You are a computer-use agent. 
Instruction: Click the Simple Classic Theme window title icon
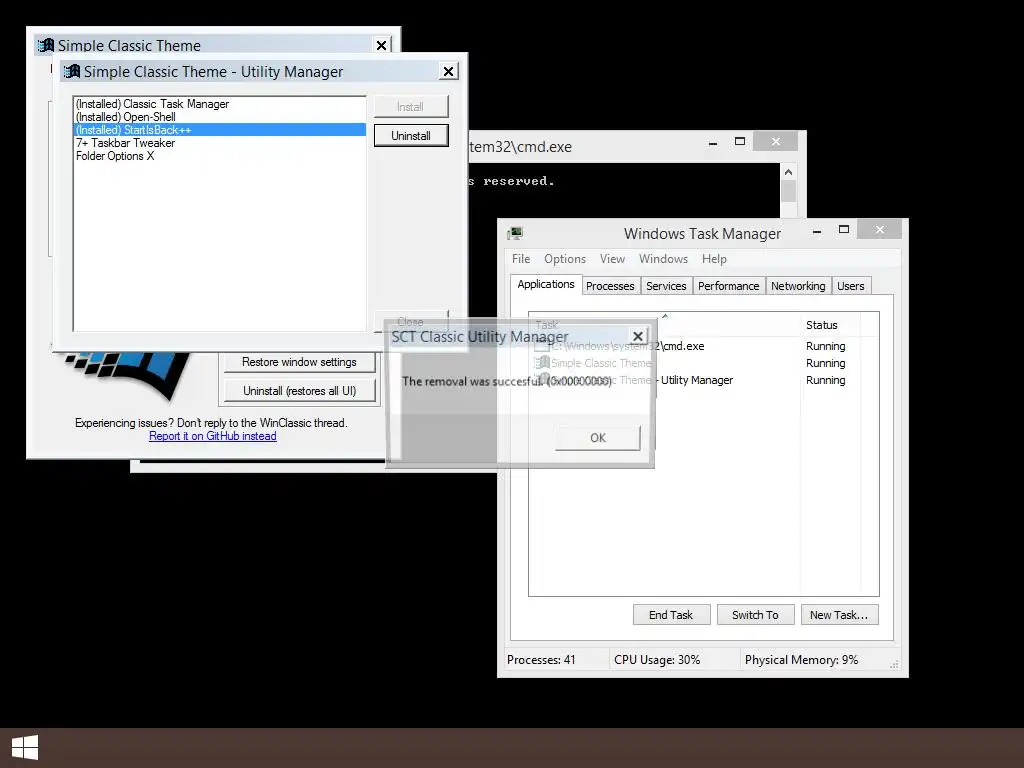46,45
